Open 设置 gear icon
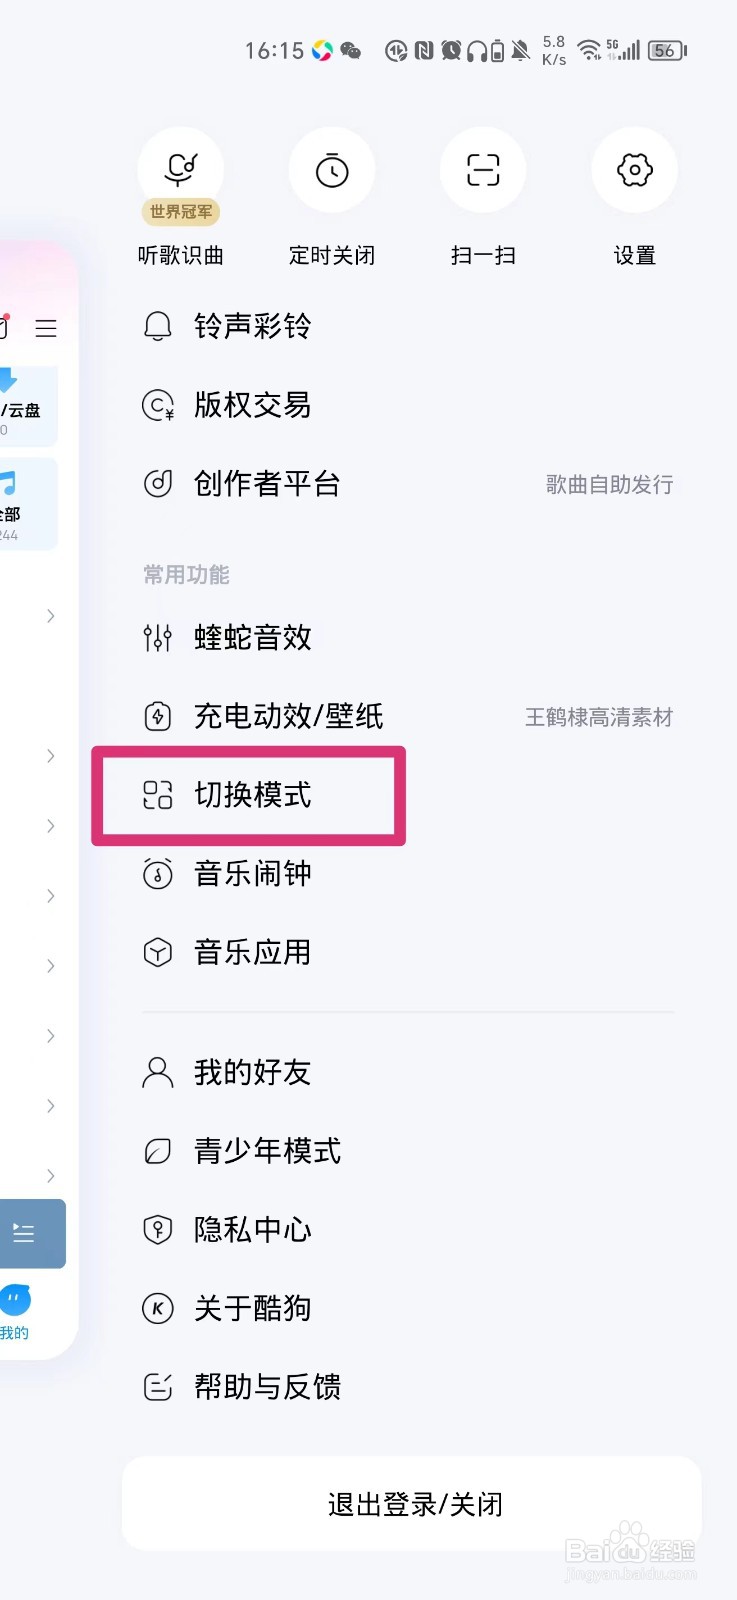The image size is (737, 1600). tap(635, 170)
